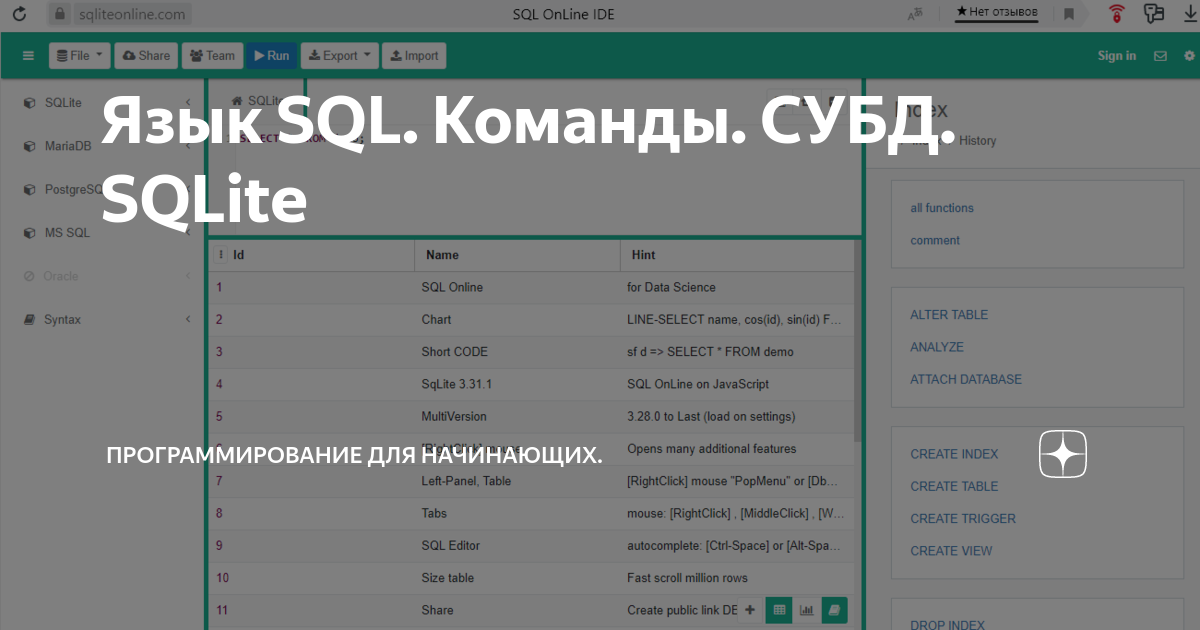Open the table grid view icon
Image resolution: width=1200 pixels, height=630 pixels.
coord(779,609)
